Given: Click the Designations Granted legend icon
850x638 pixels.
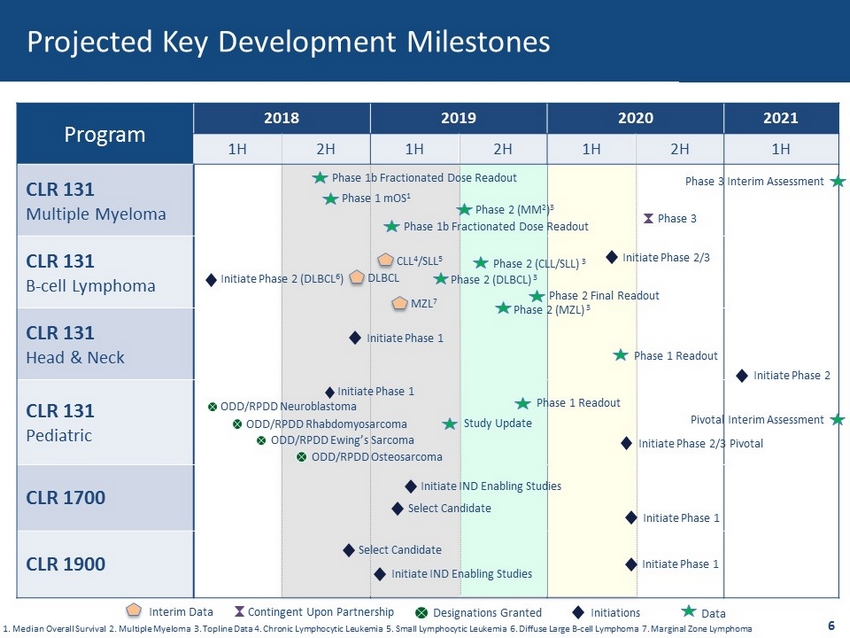Looking at the screenshot, I should [x=422, y=612].
